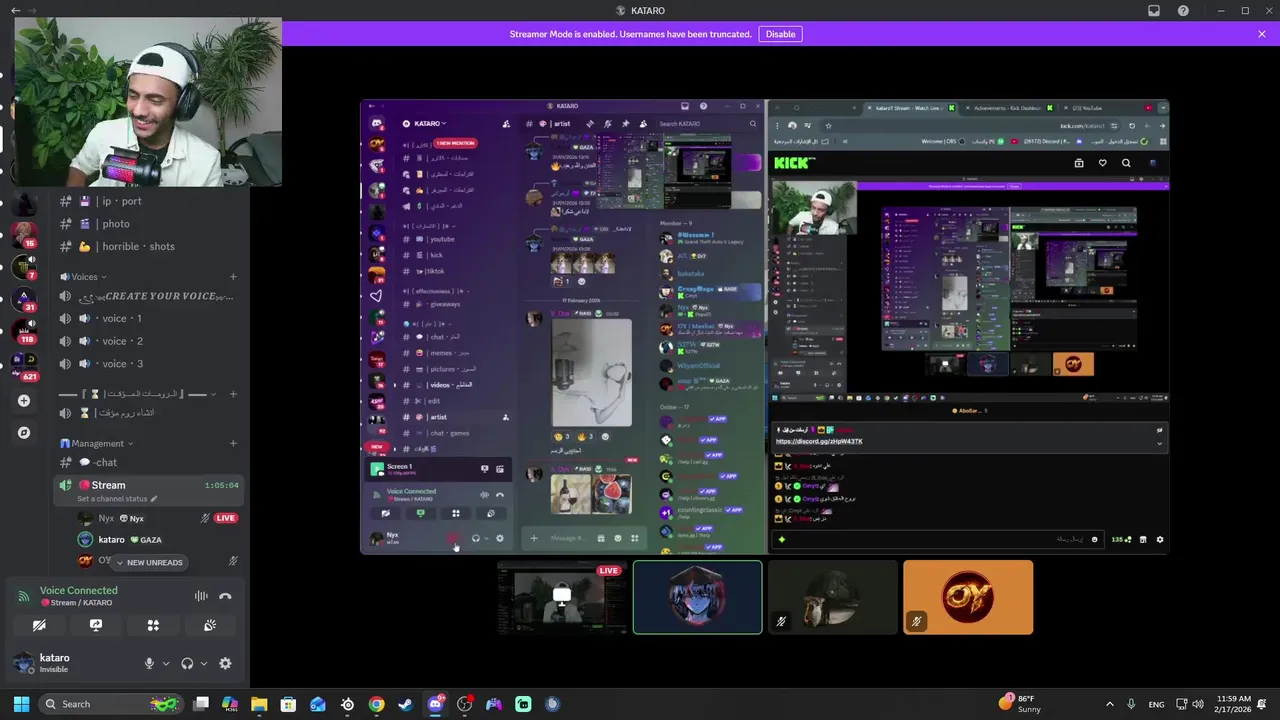
Task: Toggle noise suppression in voice panel
Action: (x=201, y=596)
